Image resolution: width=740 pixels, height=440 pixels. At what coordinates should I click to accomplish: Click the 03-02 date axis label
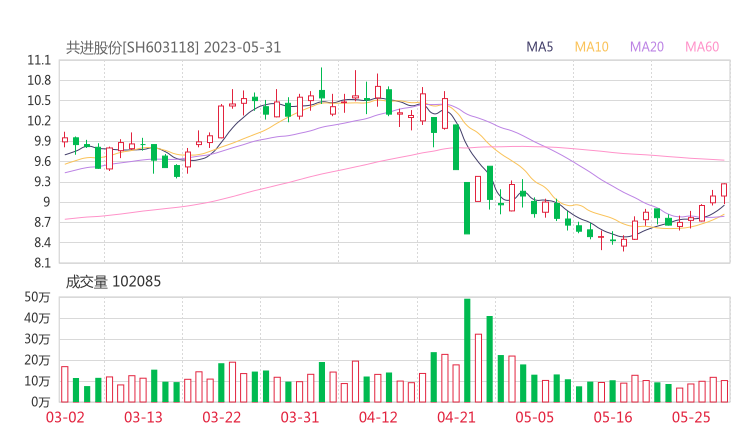pyautogui.click(x=65, y=417)
